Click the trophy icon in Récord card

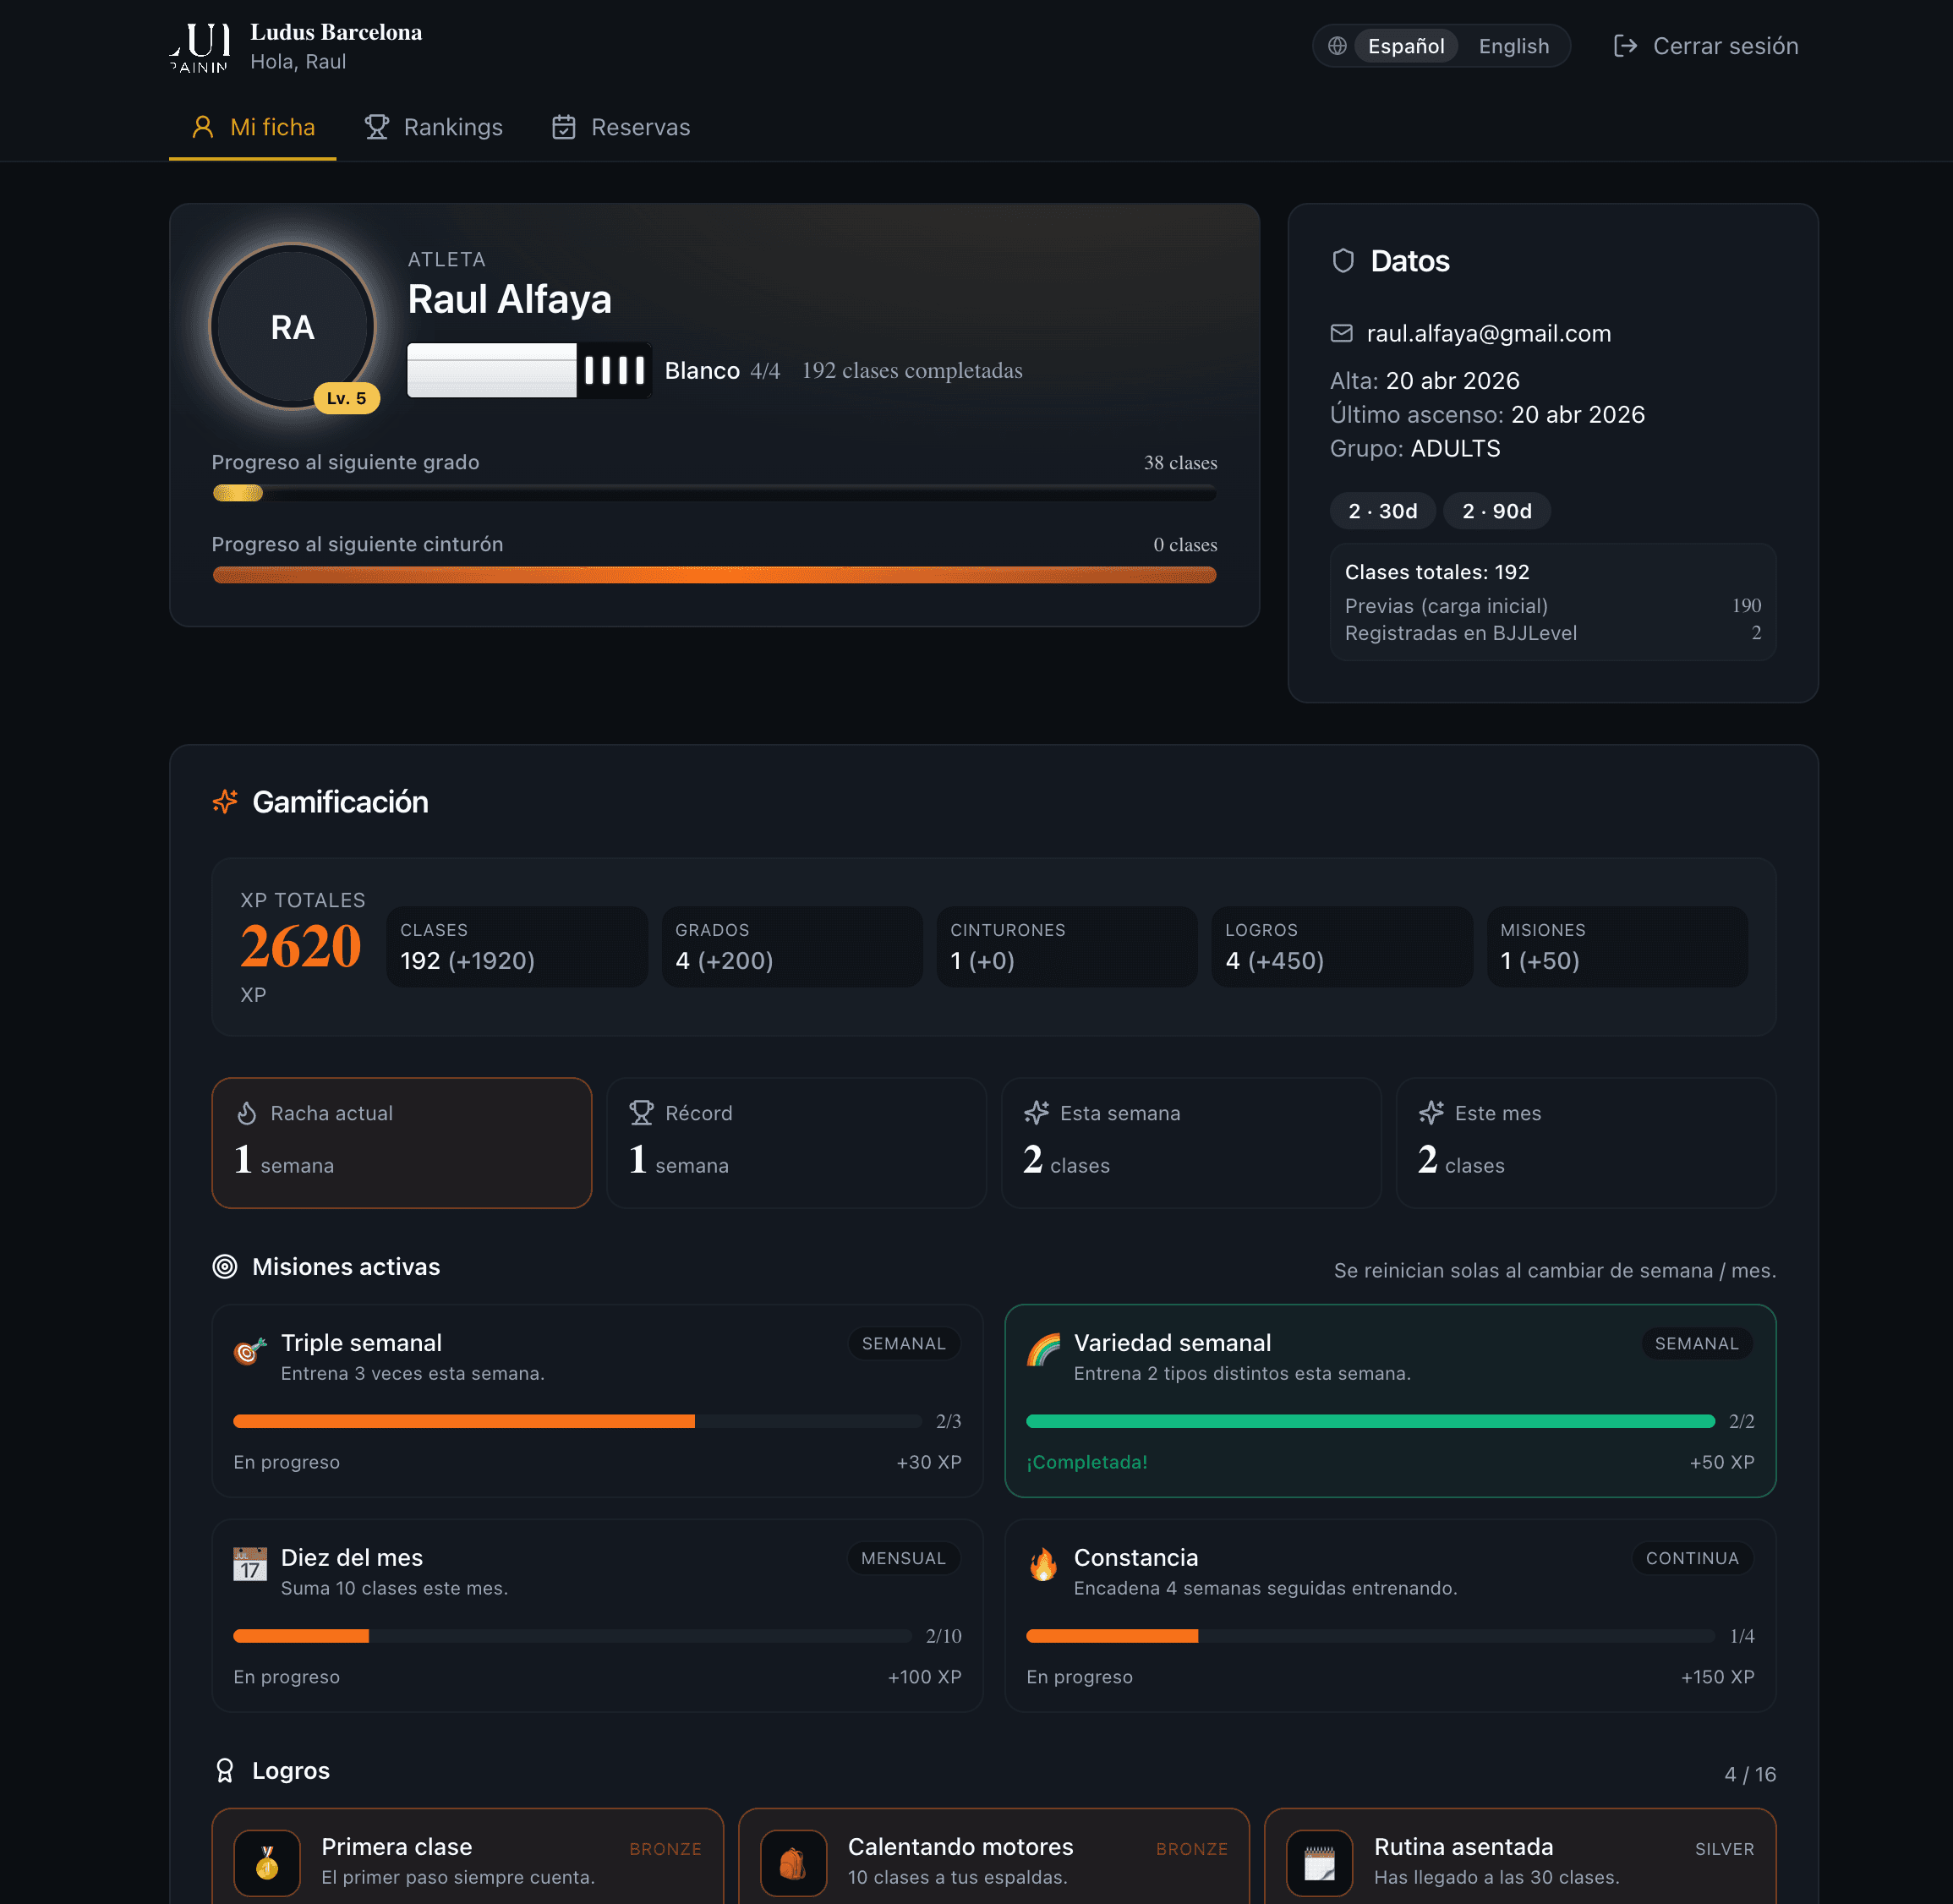click(641, 1113)
